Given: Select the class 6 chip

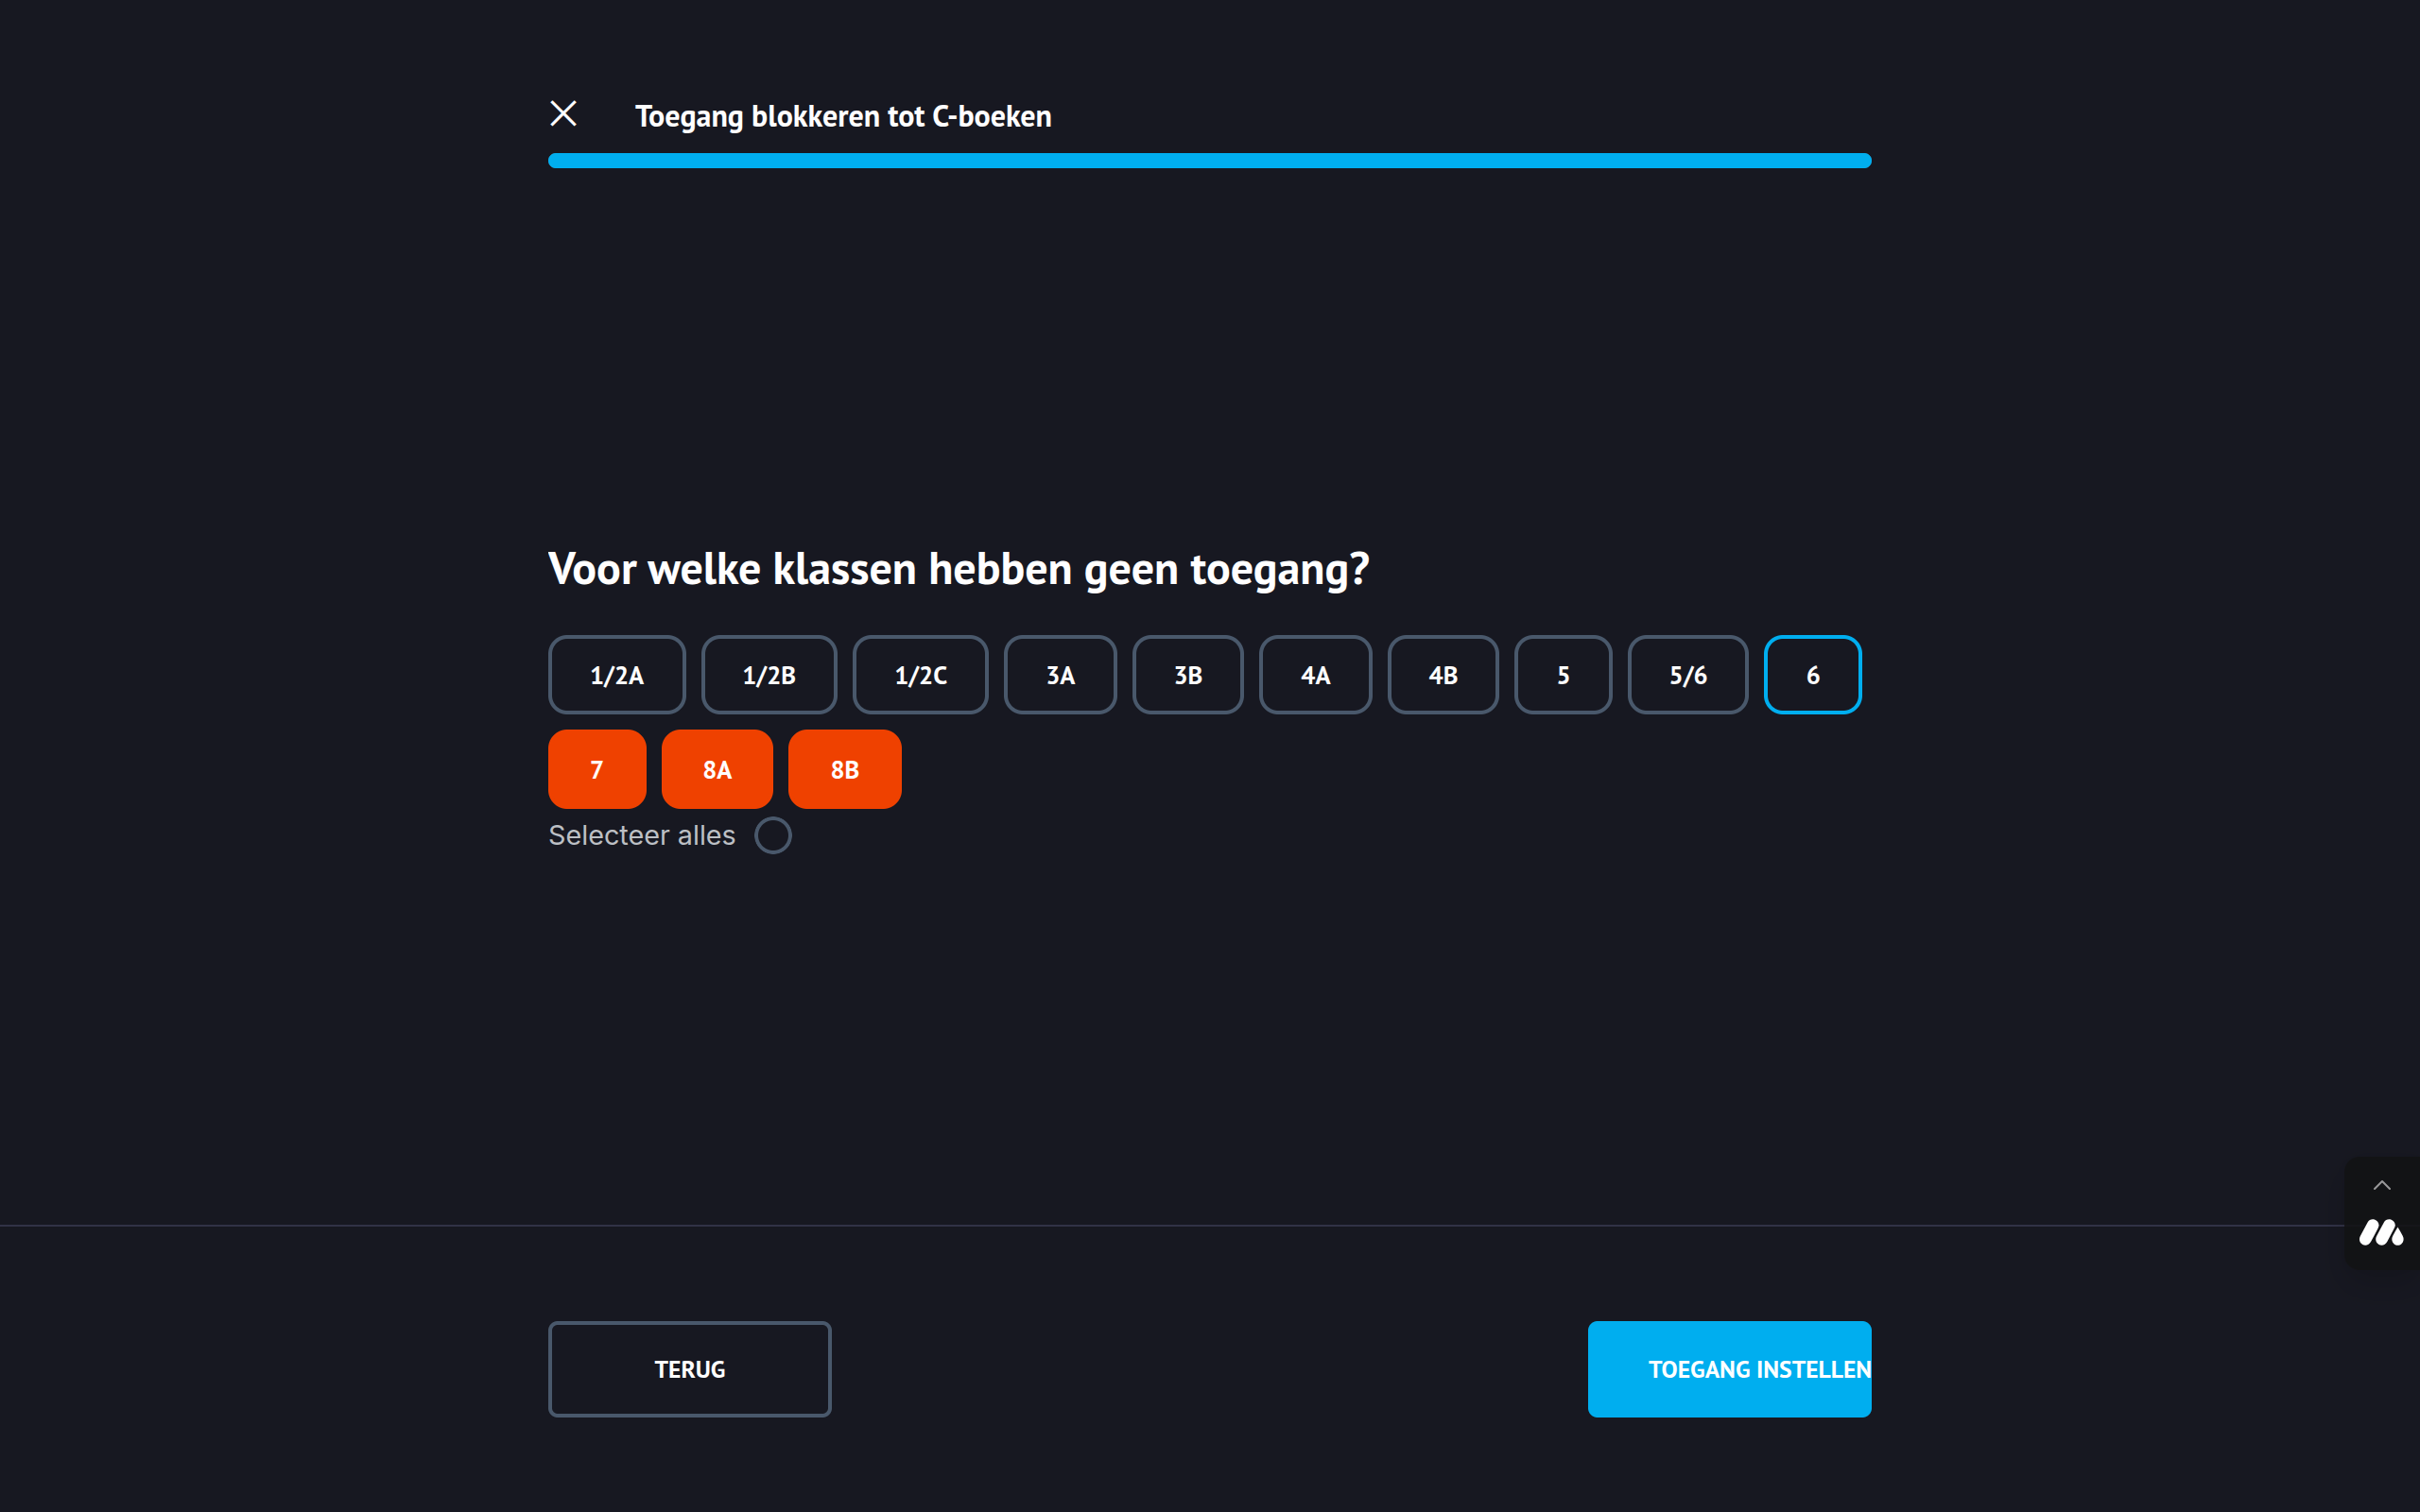Looking at the screenshot, I should pyautogui.click(x=1812, y=675).
